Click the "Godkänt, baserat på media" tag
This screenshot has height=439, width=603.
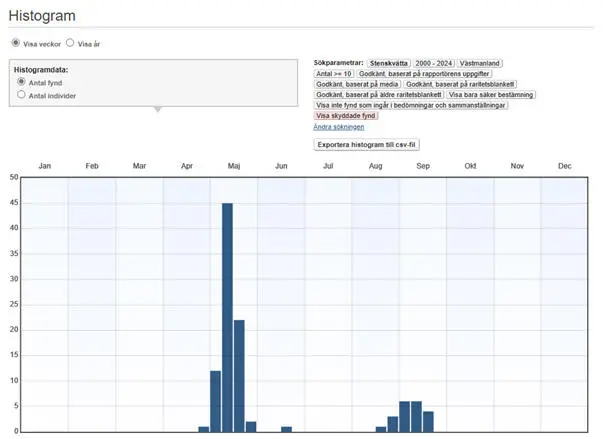(358, 84)
